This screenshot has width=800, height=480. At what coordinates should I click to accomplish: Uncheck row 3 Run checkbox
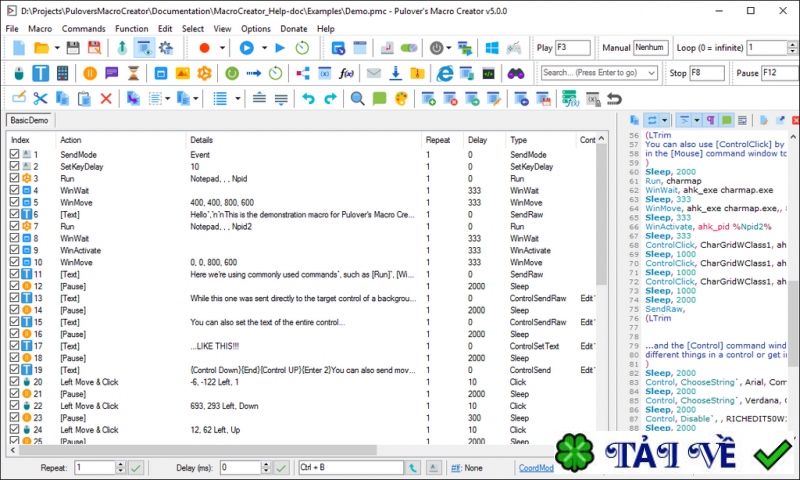click(14, 178)
